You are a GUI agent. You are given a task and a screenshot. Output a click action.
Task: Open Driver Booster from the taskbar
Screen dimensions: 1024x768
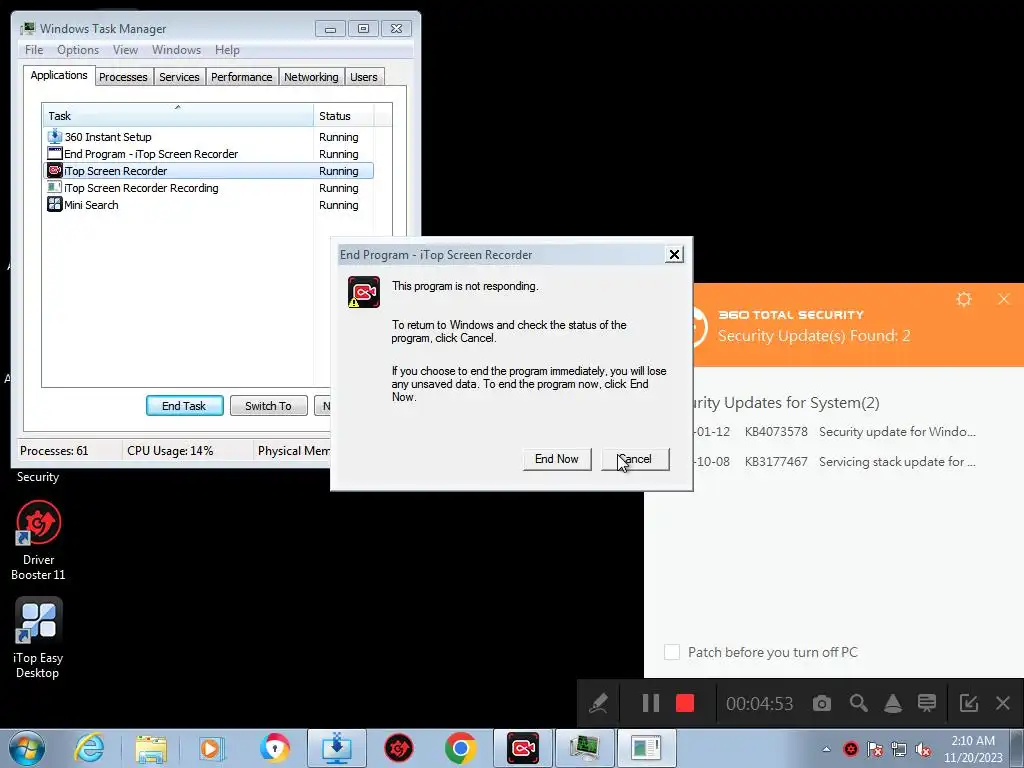(x=398, y=748)
